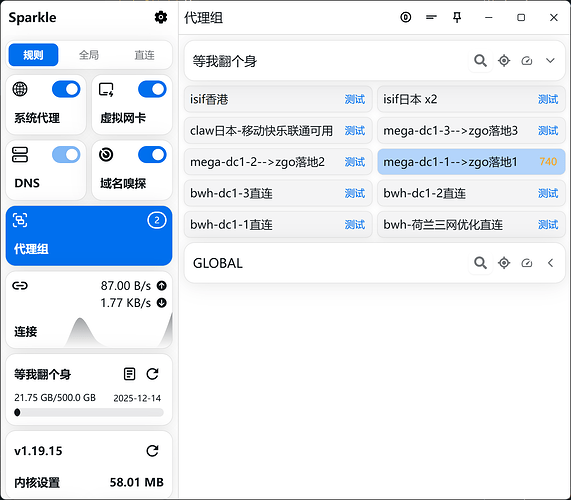The width and height of the screenshot is (571, 500).
Task: Toggle 域名嗅探 switch
Action: 152,155
